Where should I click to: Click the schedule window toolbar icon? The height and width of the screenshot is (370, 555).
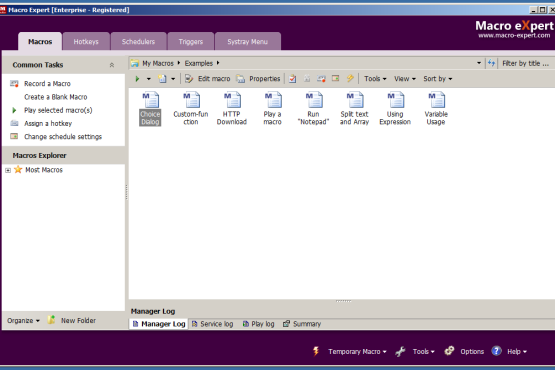pyautogui.click(x=336, y=78)
